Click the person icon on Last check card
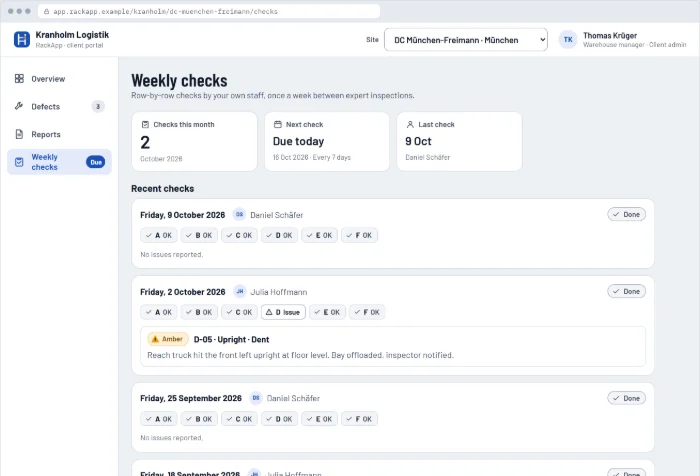The height and width of the screenshot is (476, 700). pyautogui.click(x=410, y=124)
